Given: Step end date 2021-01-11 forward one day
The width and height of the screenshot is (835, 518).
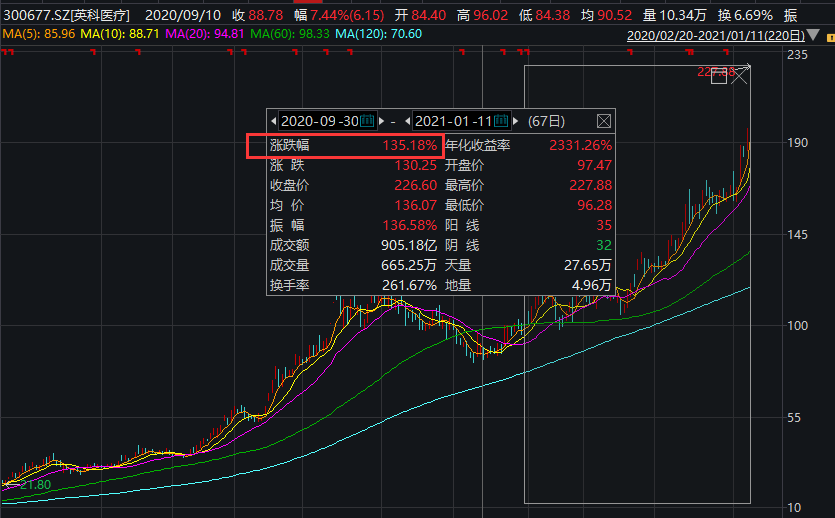Looking at the screenshot, I should pos(515,121).
